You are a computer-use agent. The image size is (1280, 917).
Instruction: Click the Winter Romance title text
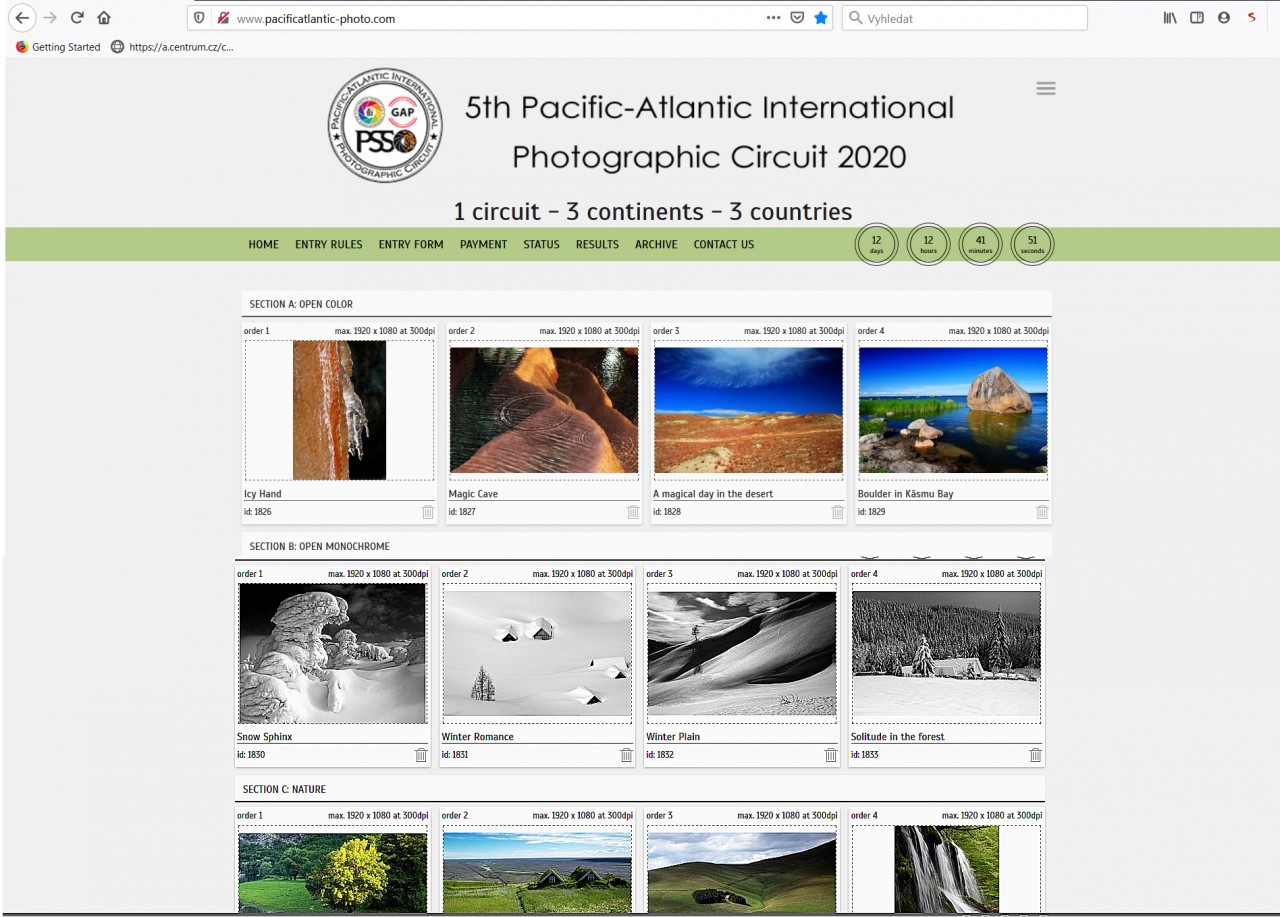(x=478, y=737)
